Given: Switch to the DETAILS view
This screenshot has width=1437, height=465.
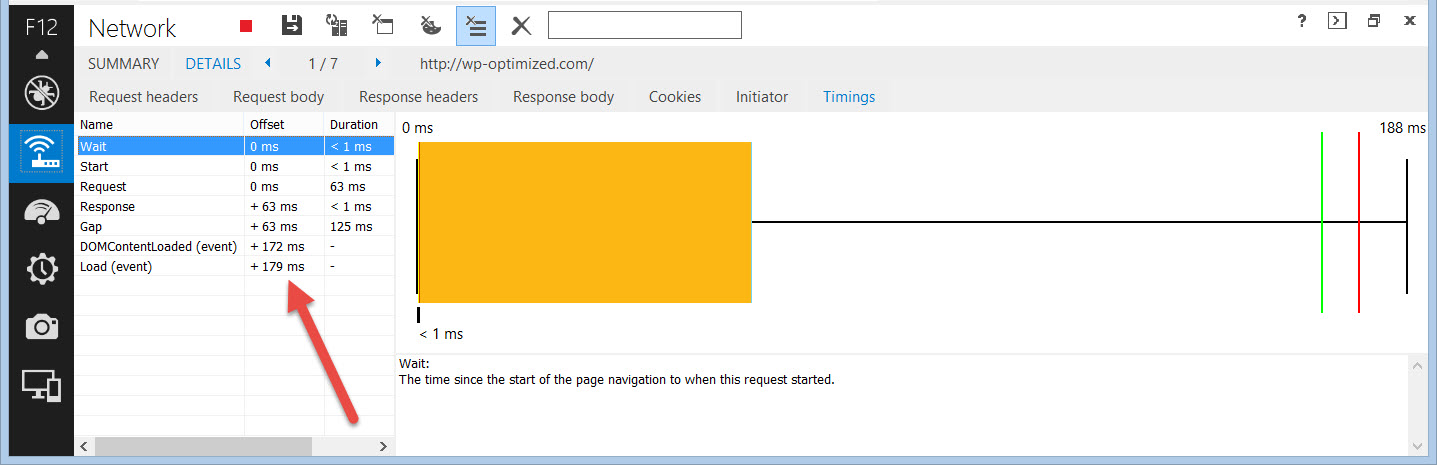Looking at the screenshot, I should [x=213, y=63].
